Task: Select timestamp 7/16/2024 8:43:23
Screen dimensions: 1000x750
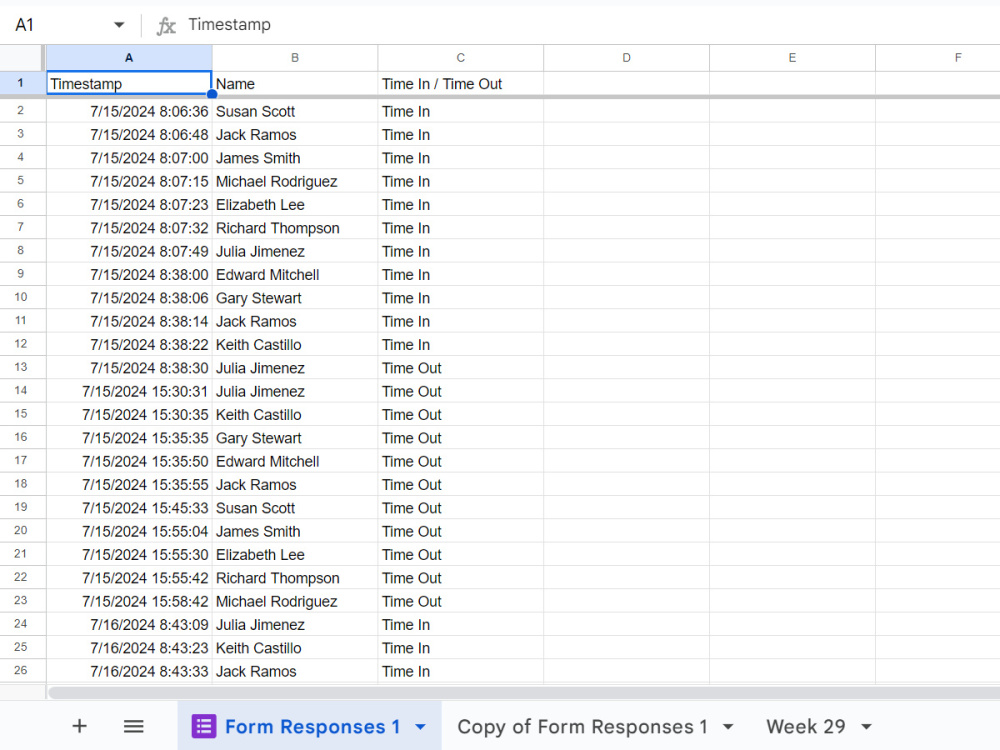Action: pyautogui.click(x=129, y=649)
